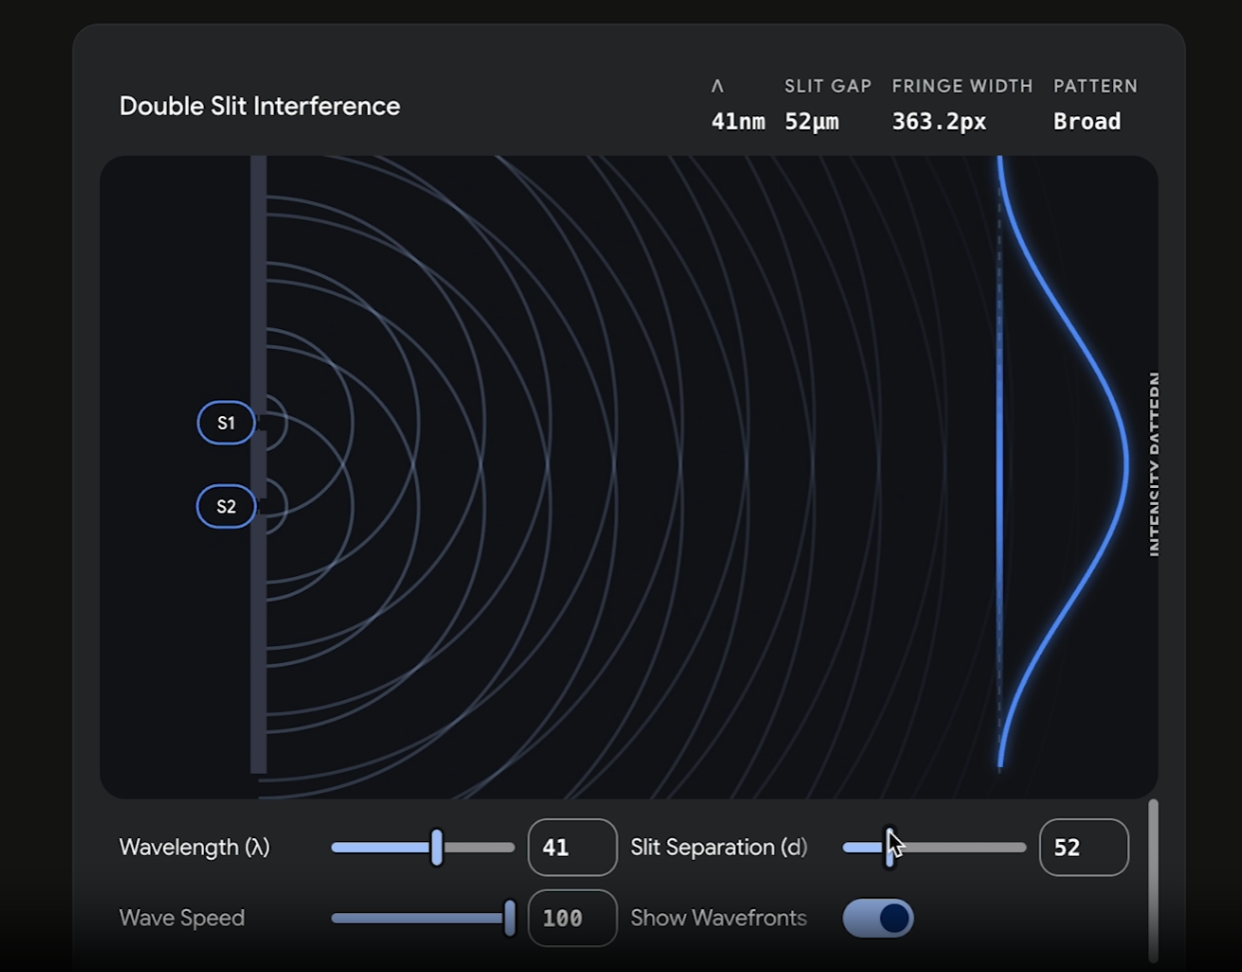This screenshot has width=1242, height=972.
Task: Click the S1 slit marker
Action: 226,423
